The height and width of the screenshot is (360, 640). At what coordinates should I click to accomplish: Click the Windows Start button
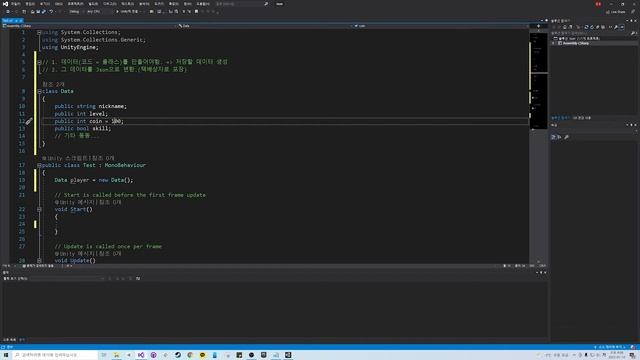[6, 355]
